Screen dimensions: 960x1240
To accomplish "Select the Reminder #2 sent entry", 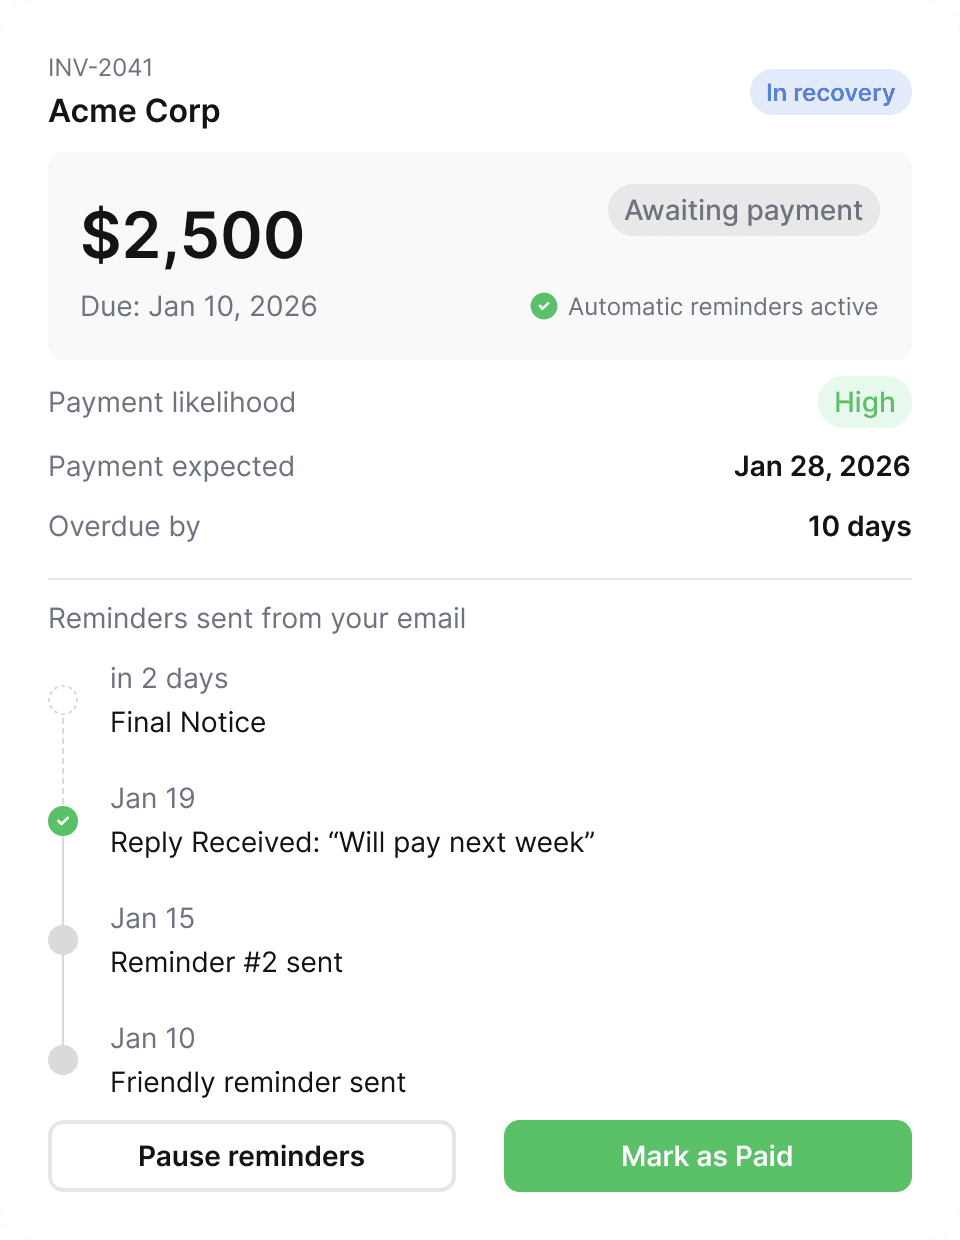I will coord(226,962).
